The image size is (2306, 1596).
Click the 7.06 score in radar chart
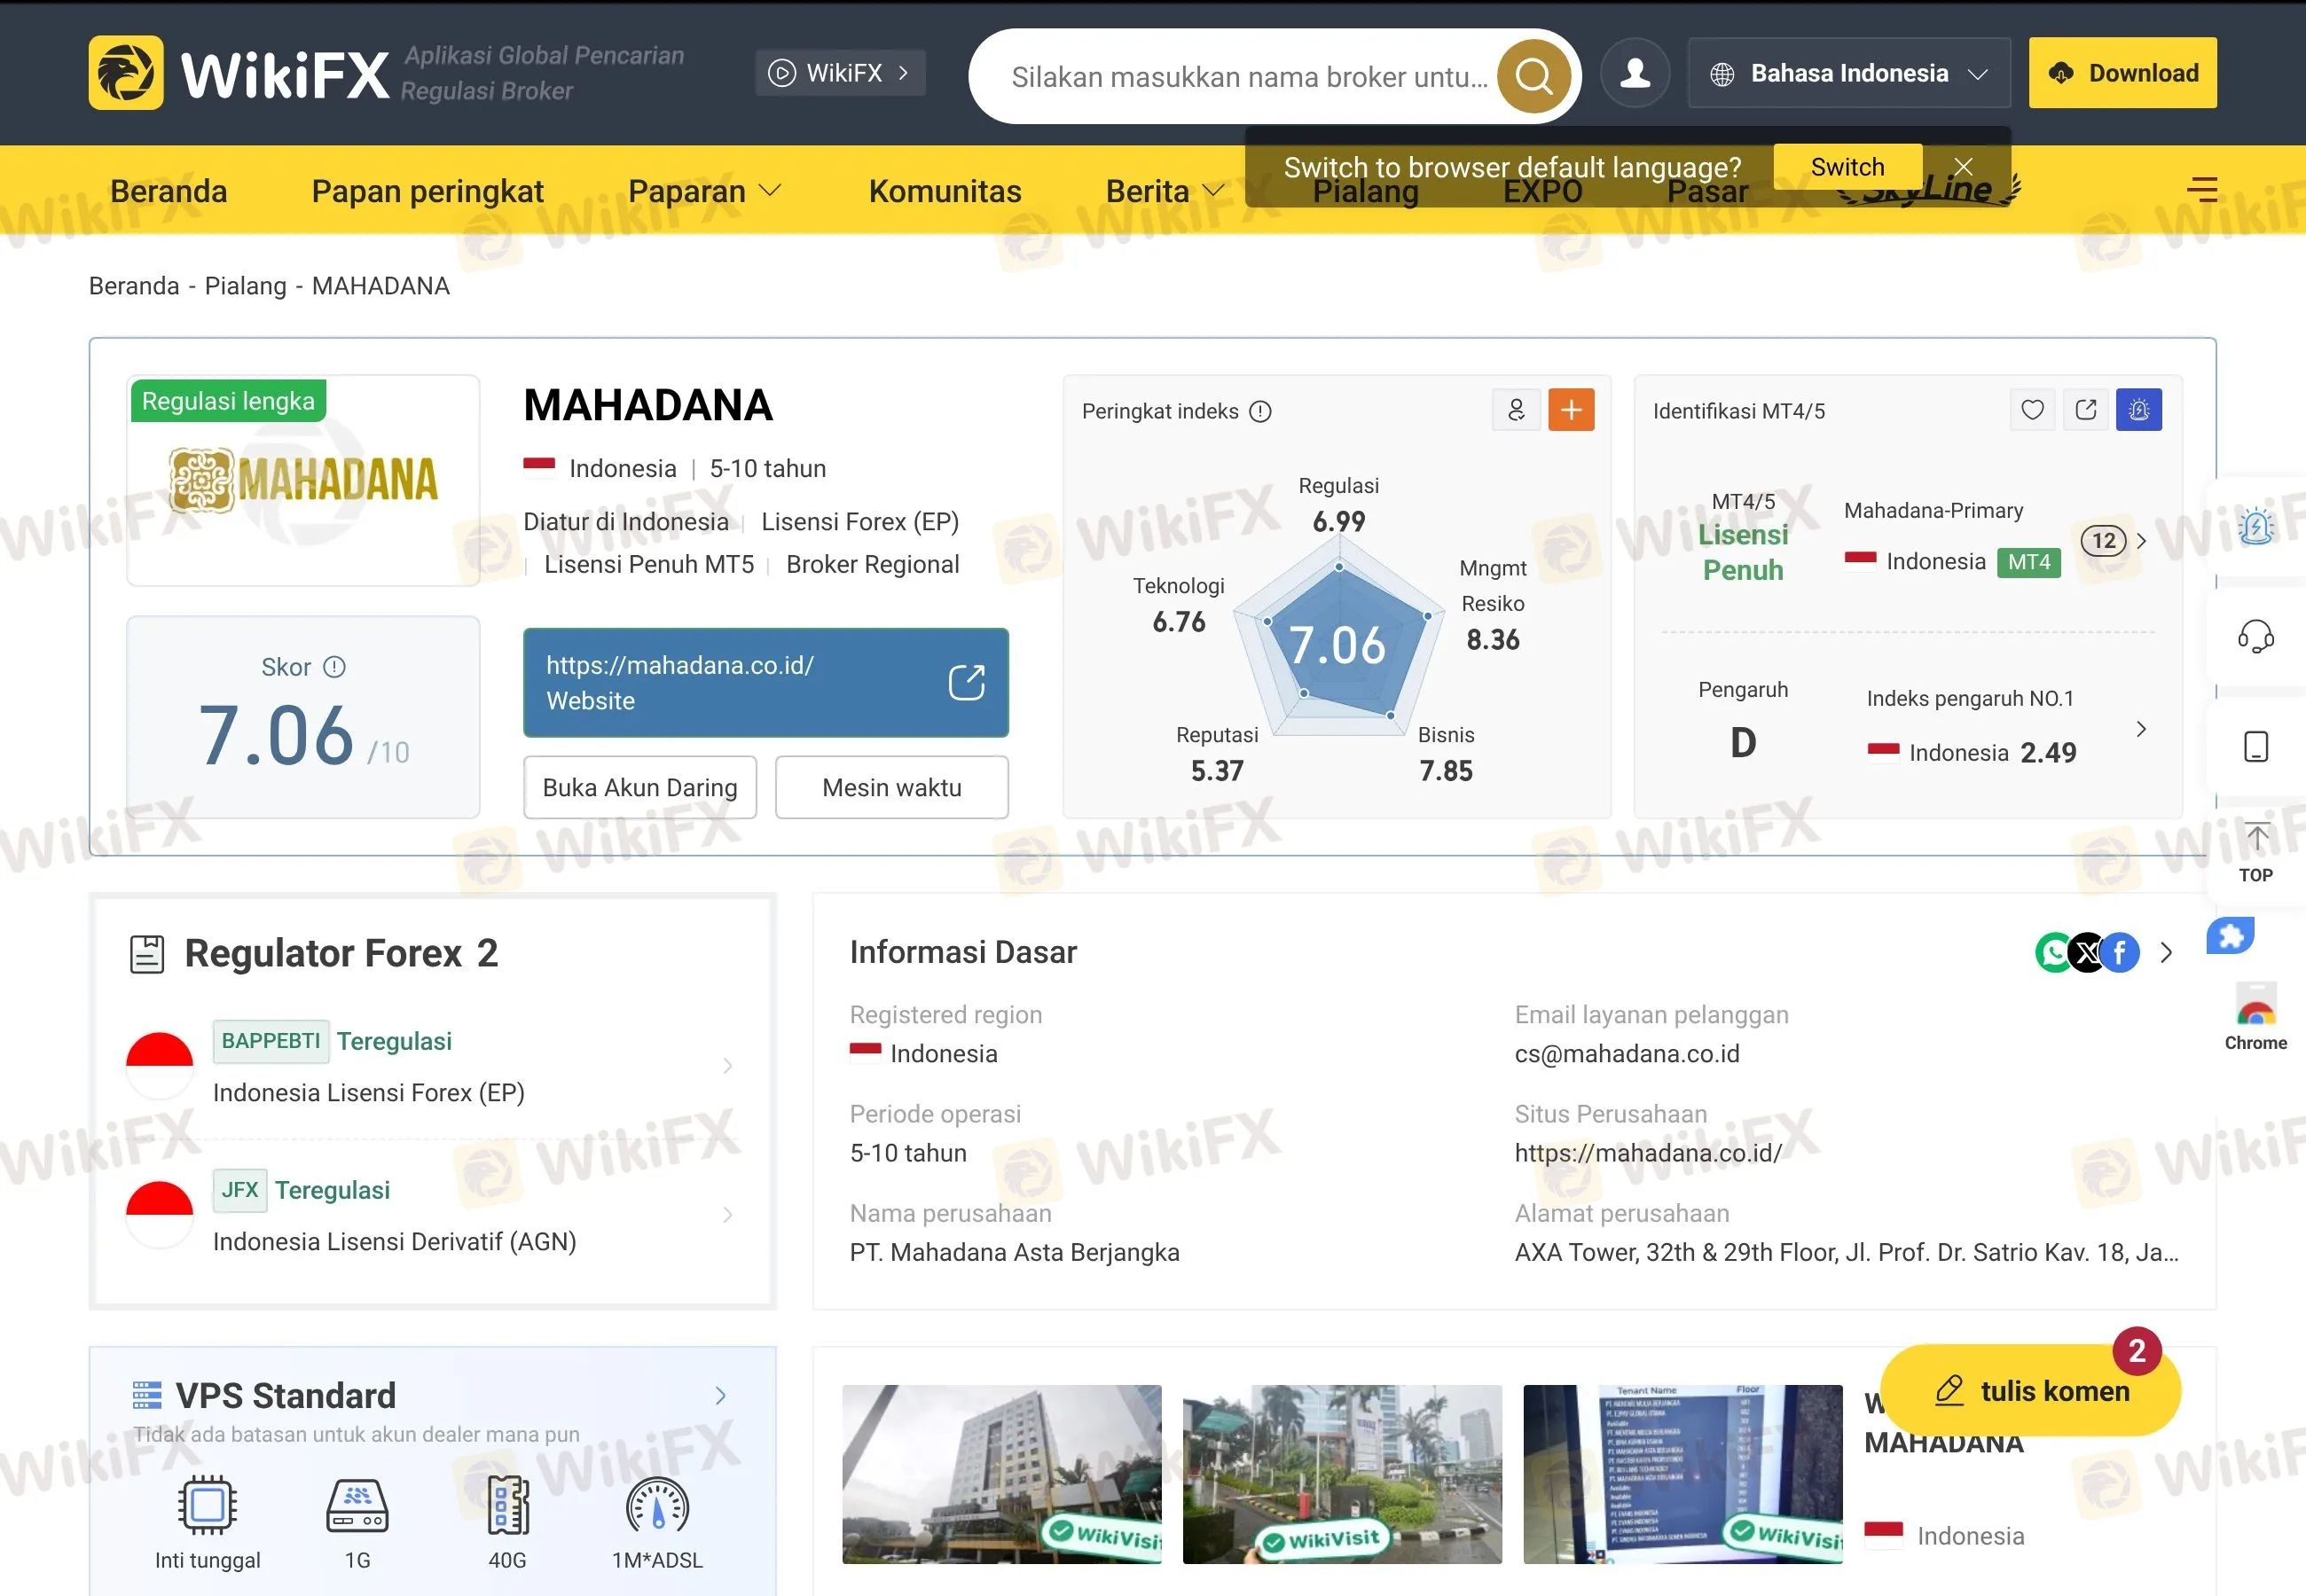click(1337, 645)
